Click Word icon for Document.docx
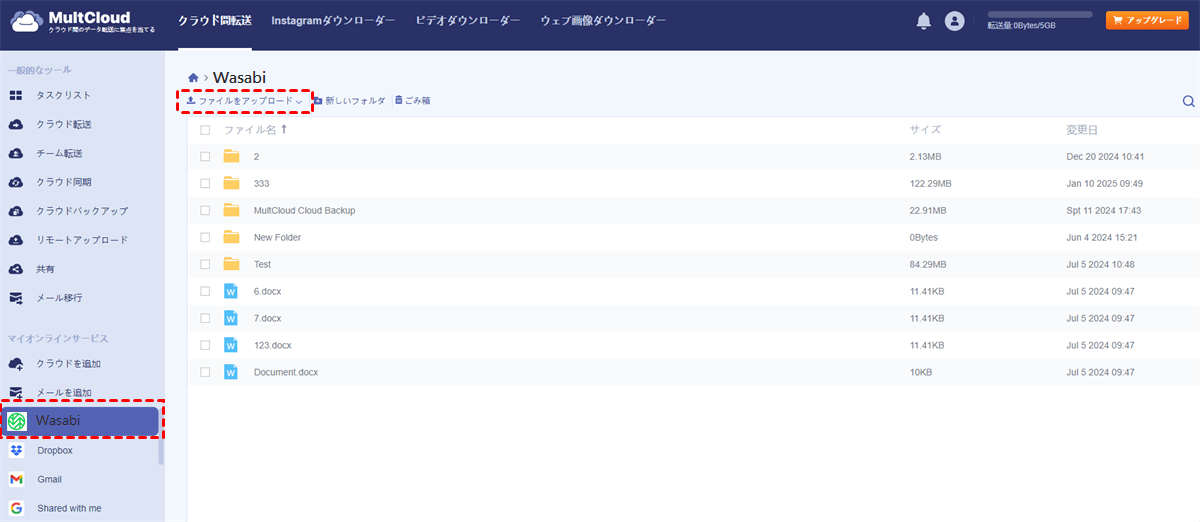The image size is (1200, 522). coord(231,372)
